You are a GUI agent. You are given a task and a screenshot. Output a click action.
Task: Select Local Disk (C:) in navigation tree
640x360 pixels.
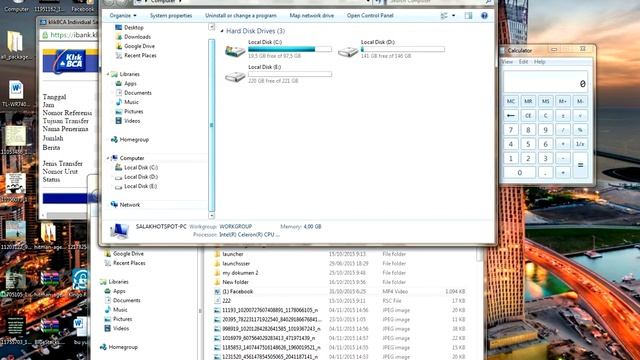coord(136,167)
